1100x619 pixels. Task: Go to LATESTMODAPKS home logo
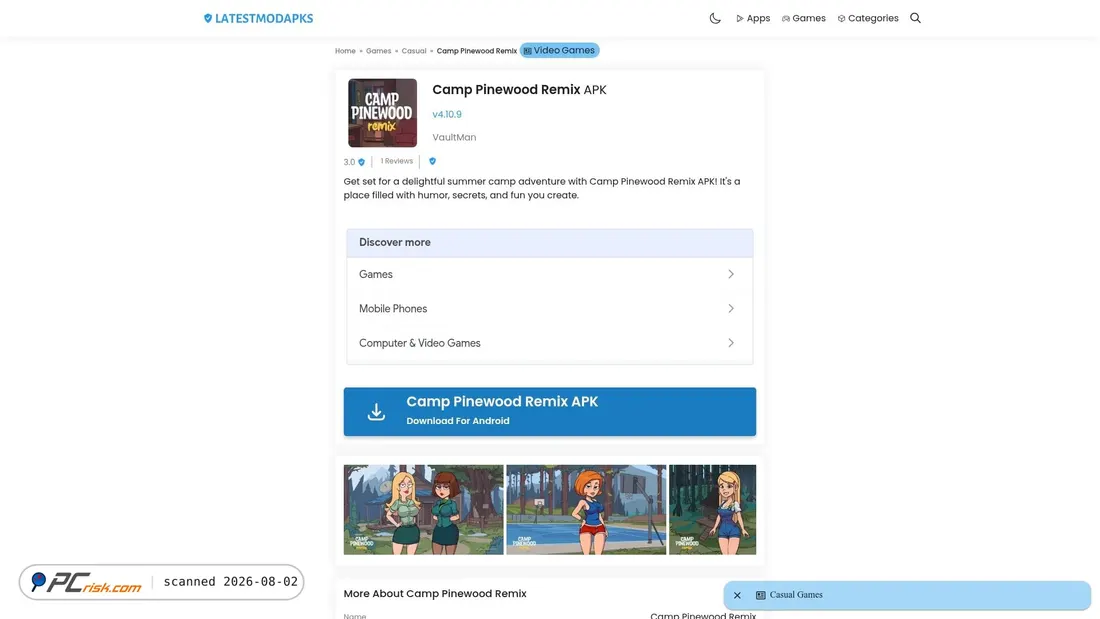(258, 18)
